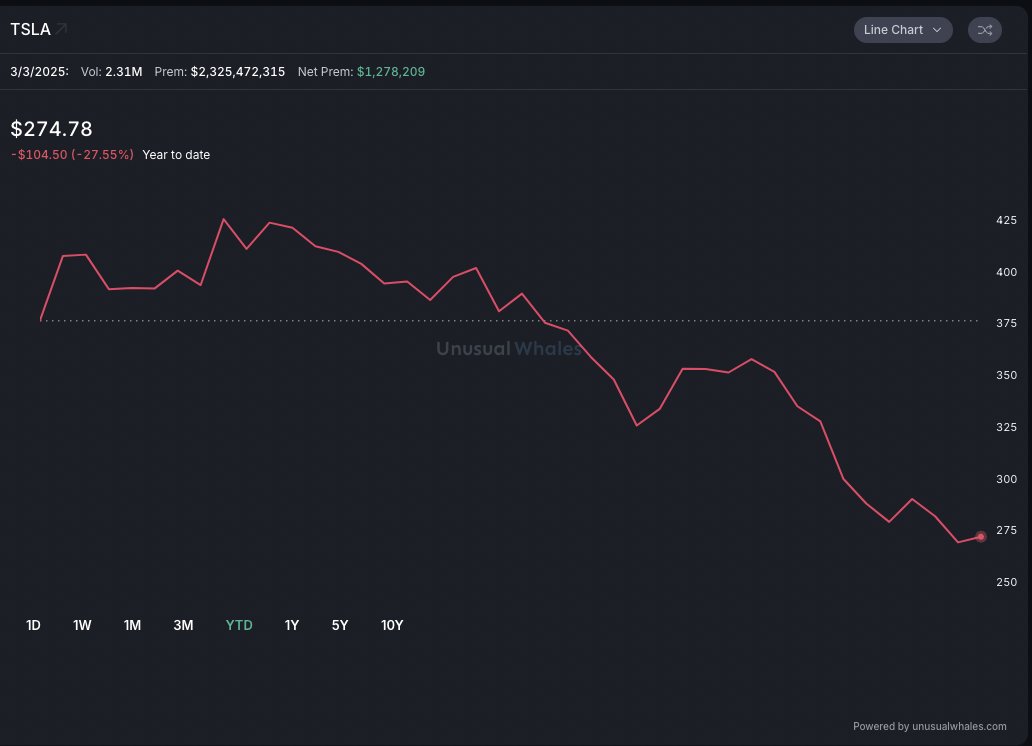Click the highlighted YTD tab
This screenshot has width=1032, height=746.
[x=239, y=624]
